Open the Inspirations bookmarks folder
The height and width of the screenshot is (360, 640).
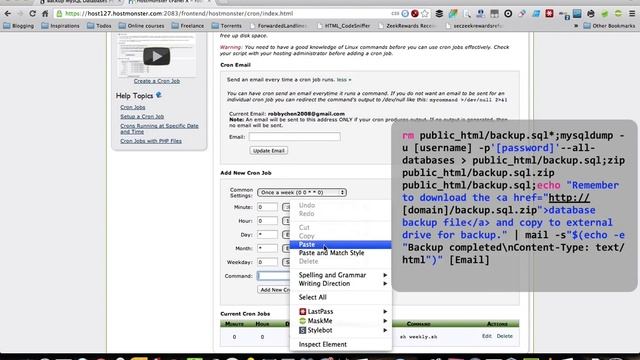click(60, 26)
